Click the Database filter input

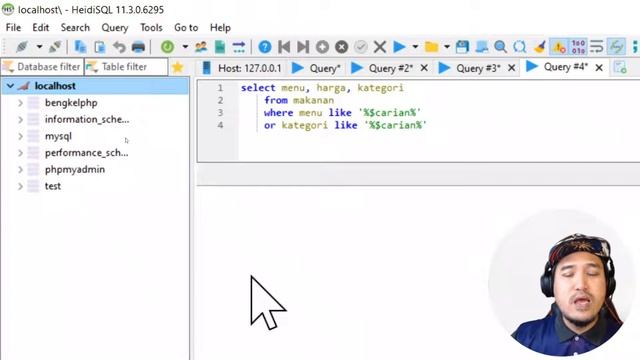pyautogui.click(x=42, y=67)
